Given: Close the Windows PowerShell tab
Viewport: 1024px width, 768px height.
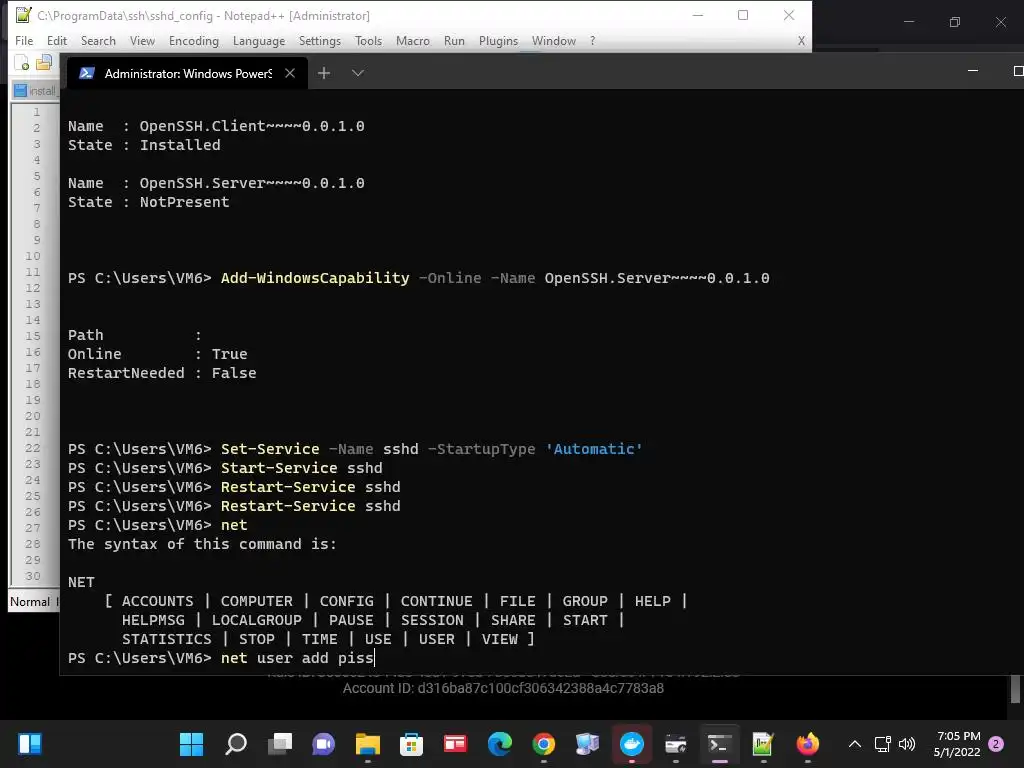Looking at the screenshot, I should point(290,73).
